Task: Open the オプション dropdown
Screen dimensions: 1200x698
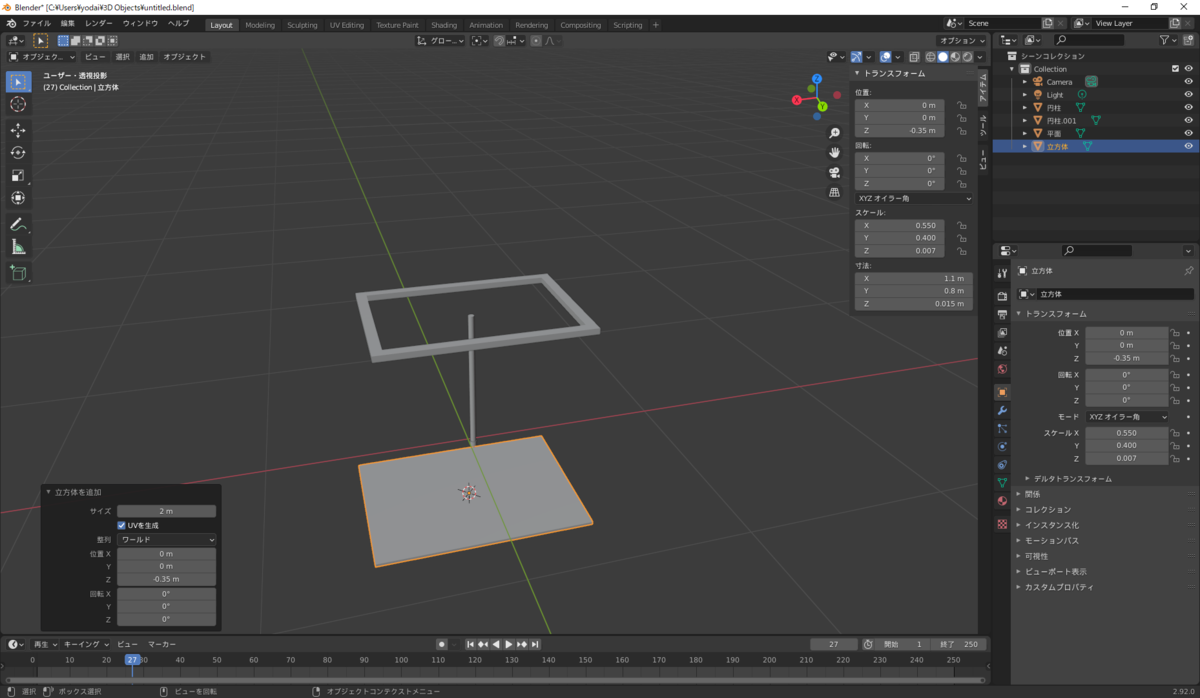Action: pos(960,41)
